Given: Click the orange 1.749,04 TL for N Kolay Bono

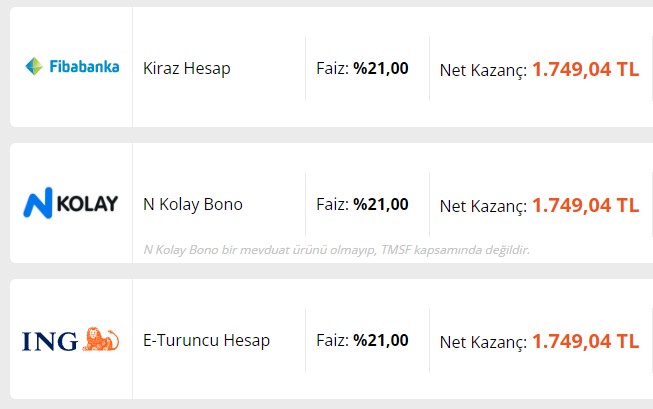Looking at the screenshot, I should [x=585, y=204].
